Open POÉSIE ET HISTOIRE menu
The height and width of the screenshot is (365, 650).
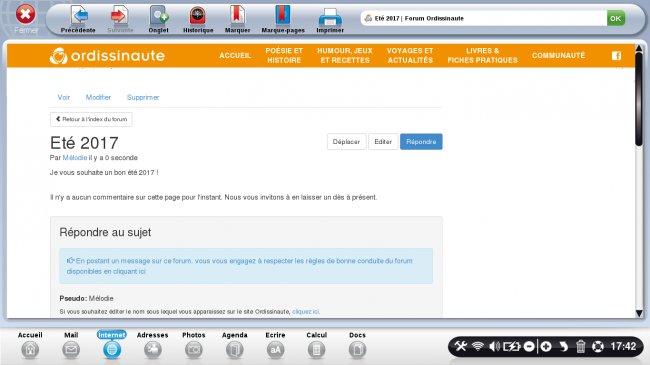284,56
